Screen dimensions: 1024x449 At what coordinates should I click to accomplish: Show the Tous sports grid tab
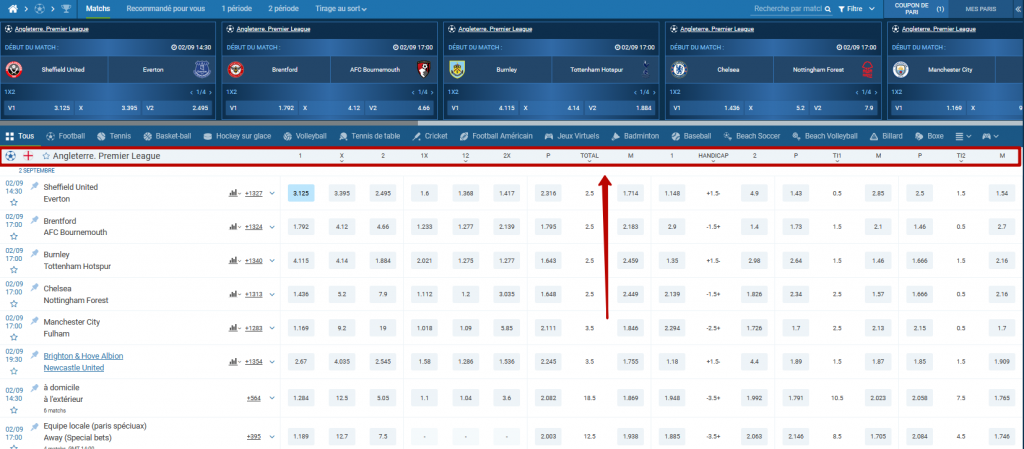pos(20,136)
